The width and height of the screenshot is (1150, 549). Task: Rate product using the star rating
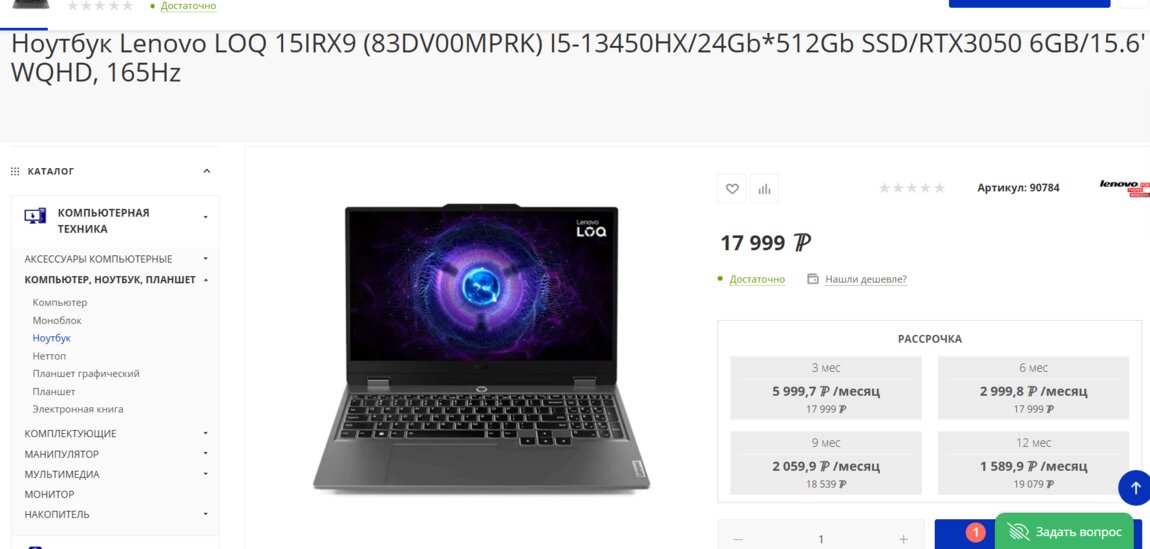[912, 188]
